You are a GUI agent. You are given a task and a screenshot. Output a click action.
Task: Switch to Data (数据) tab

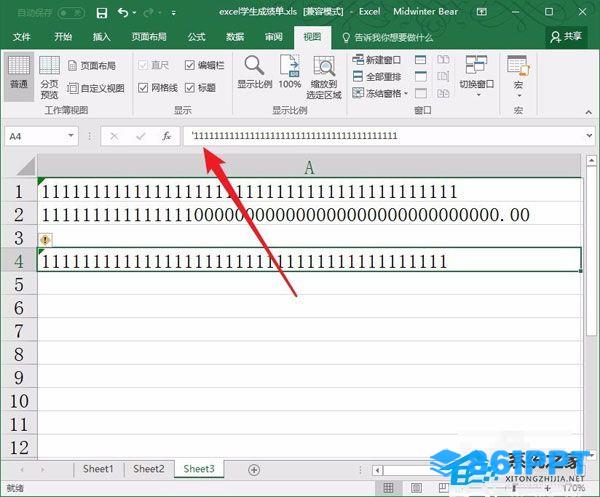click(x=235, y=37)
